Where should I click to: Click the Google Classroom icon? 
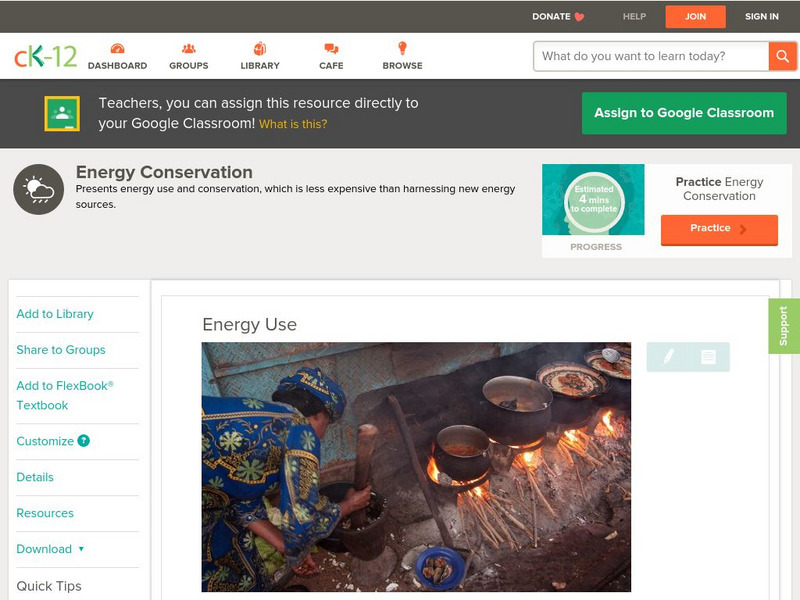point(62,113)
